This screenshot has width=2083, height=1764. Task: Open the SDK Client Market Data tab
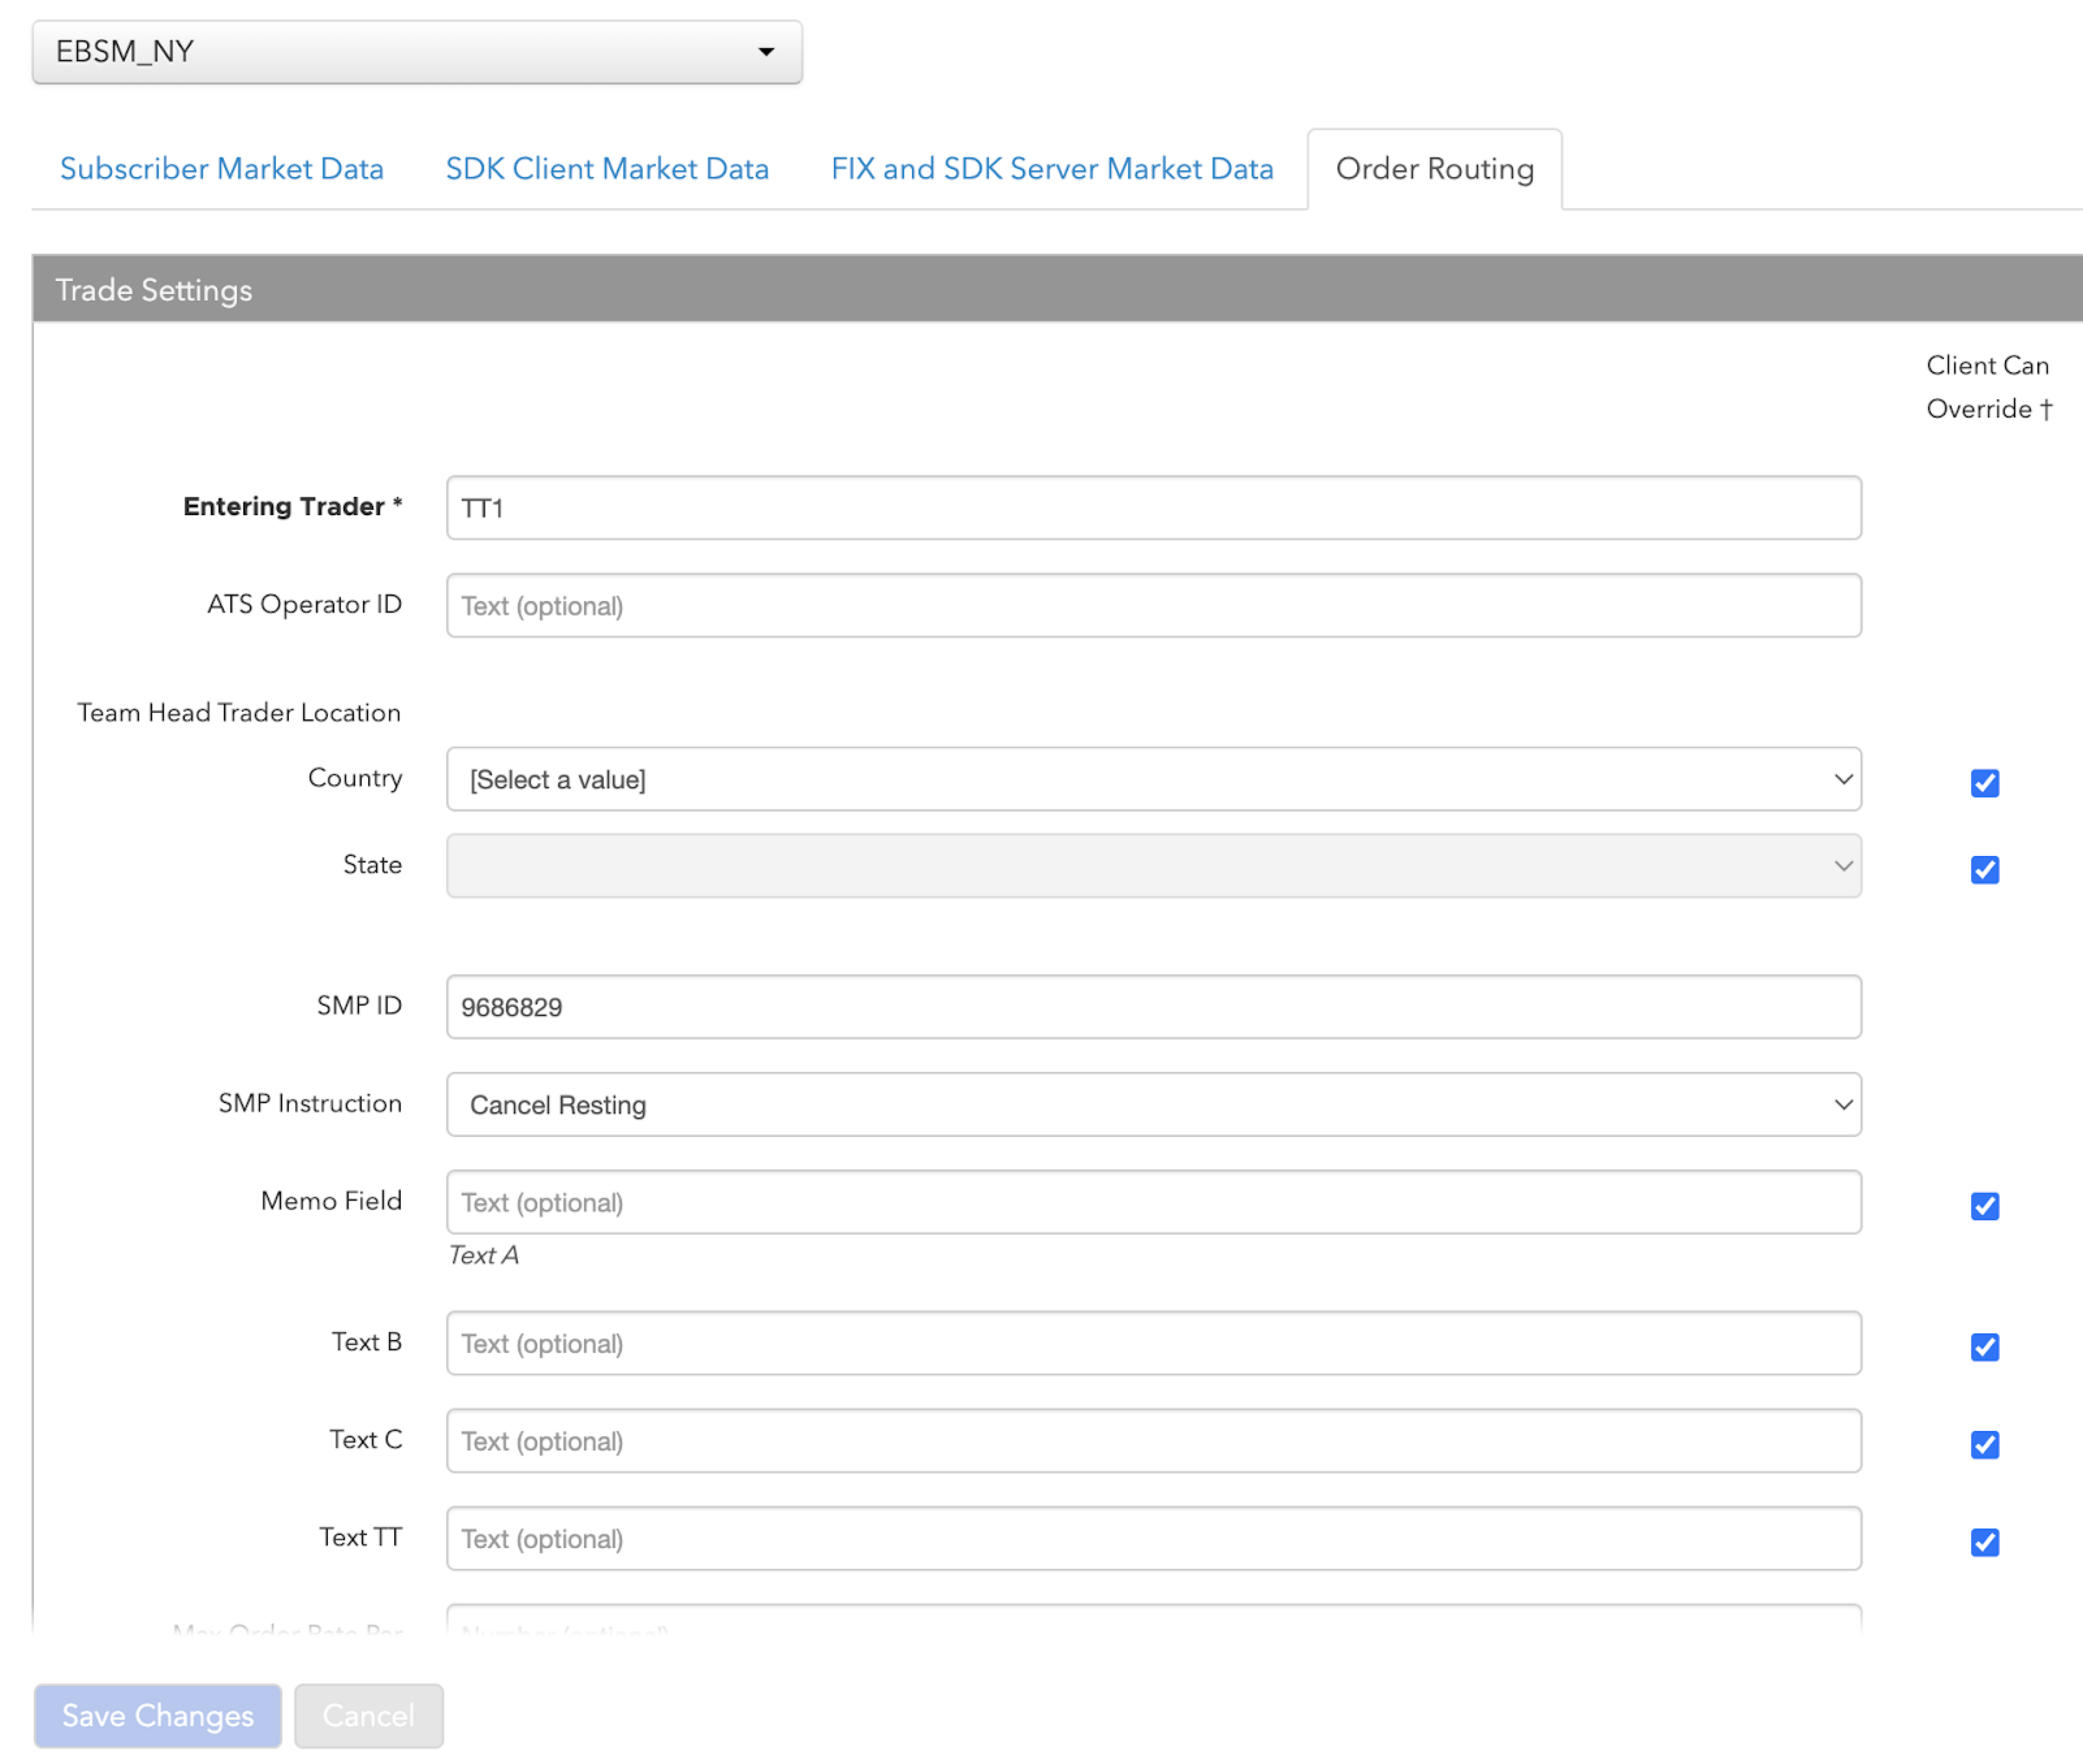pos(607,169)
